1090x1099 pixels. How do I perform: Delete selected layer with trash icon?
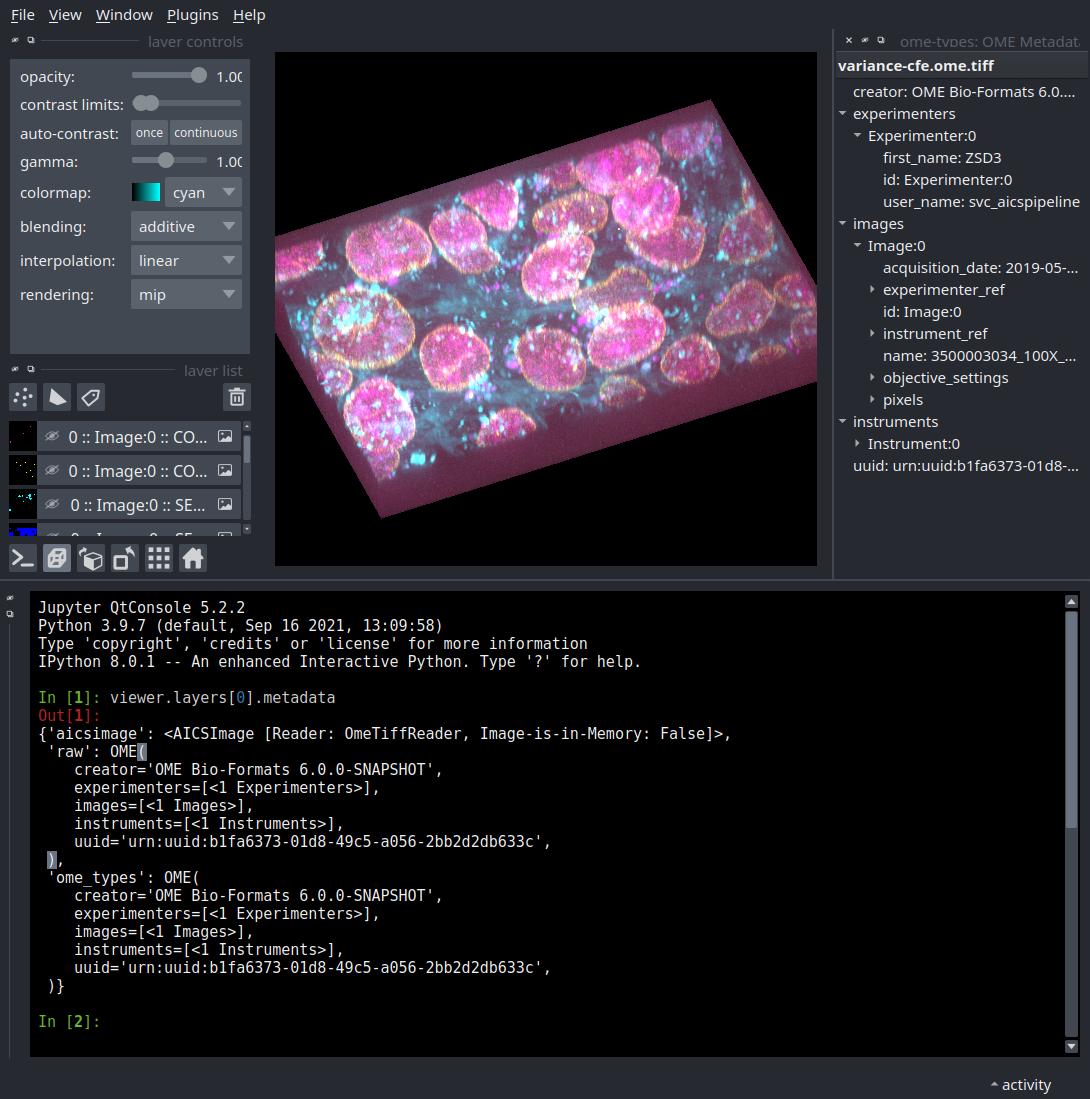pyautogui.click(x=236, y=397)
